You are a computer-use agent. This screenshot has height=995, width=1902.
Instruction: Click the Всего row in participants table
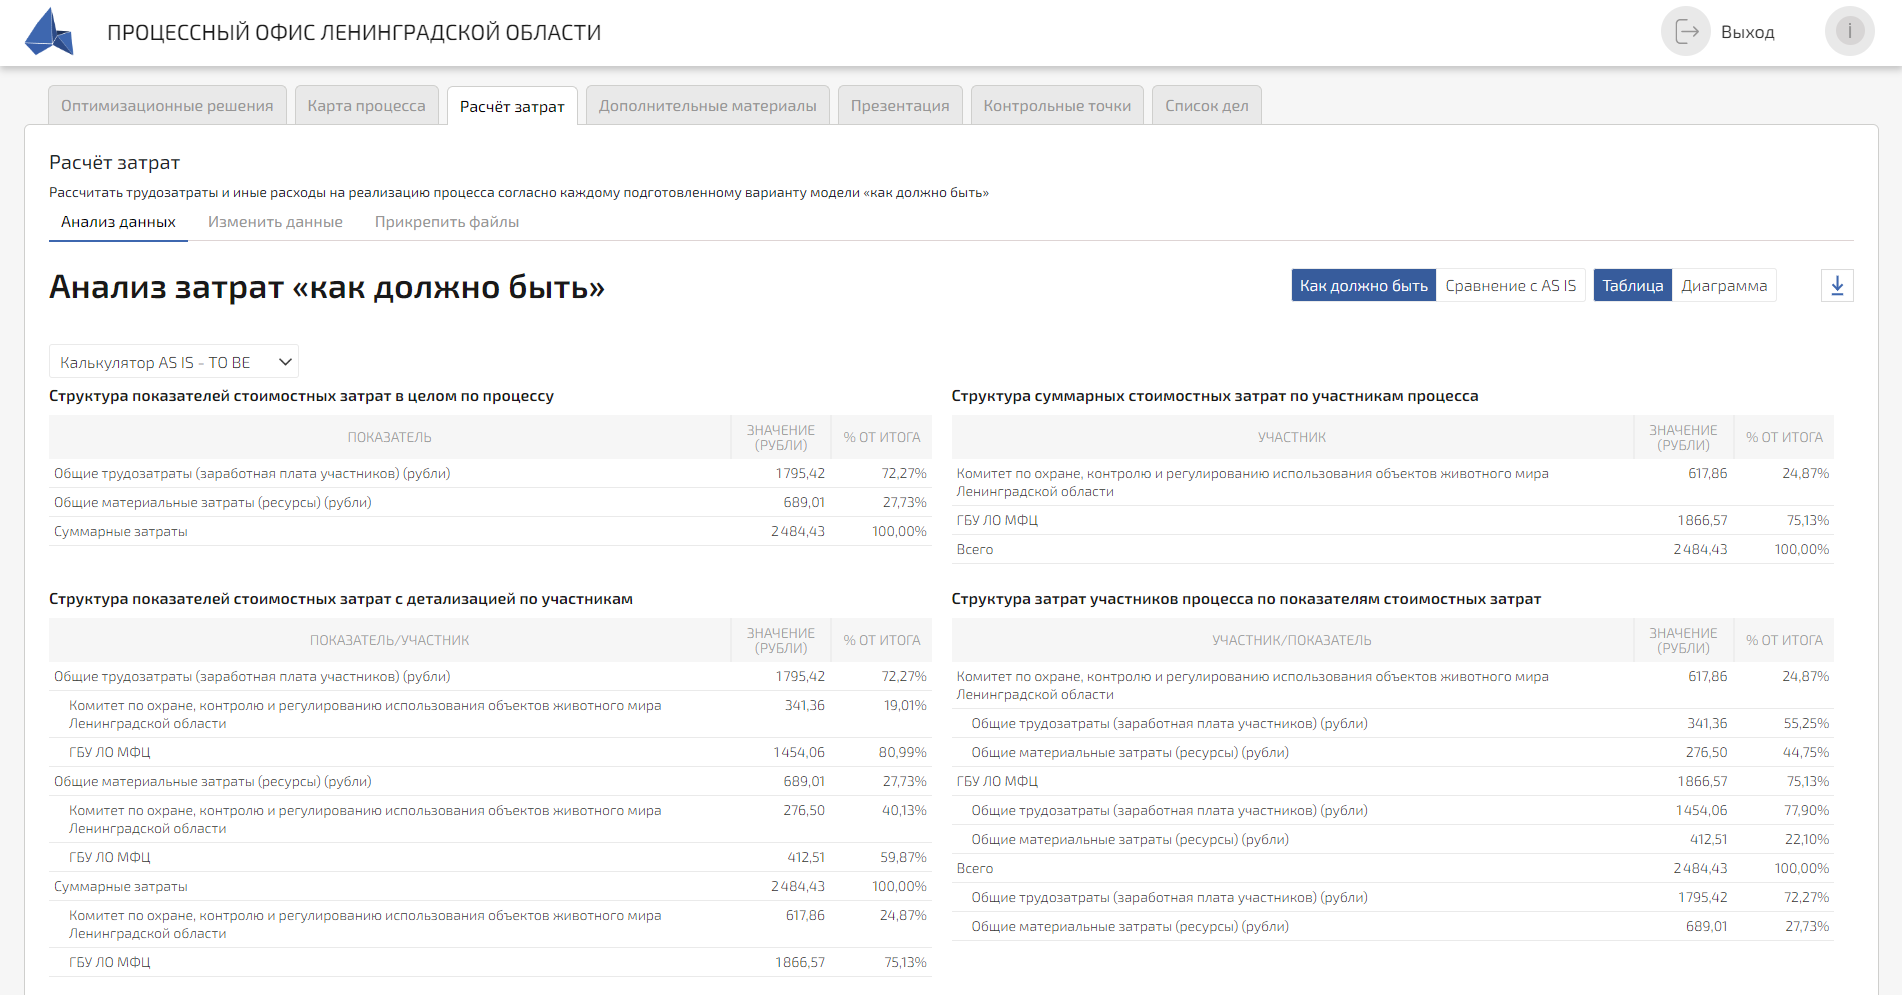tap(1392, 550)
